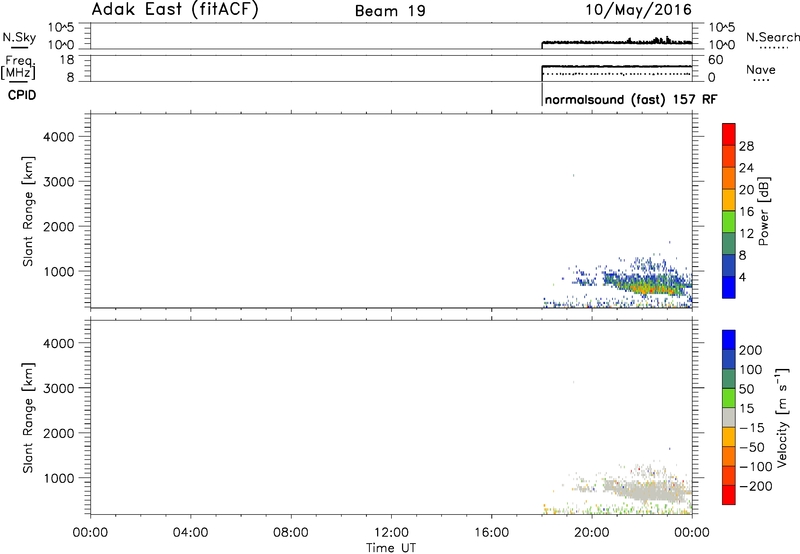Select yellow −15 to −50 Velocity segment
800x554 pixels.
(x=729, y=437)
